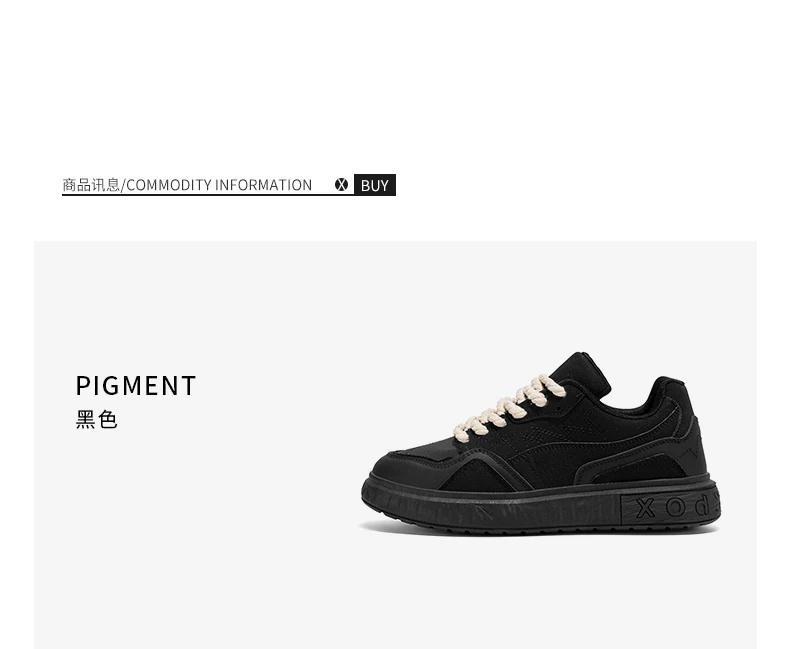The height and width of the screenshot is (649, 790).
Task: Select the 黑色 color label
Action: pos(97,419)
